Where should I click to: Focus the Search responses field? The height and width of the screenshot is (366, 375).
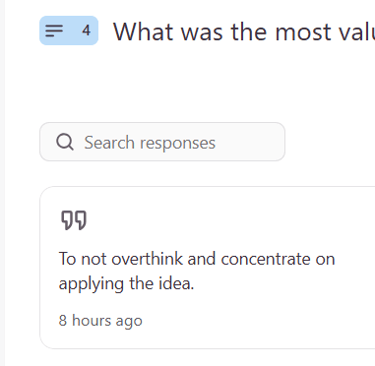click(162, 142)
